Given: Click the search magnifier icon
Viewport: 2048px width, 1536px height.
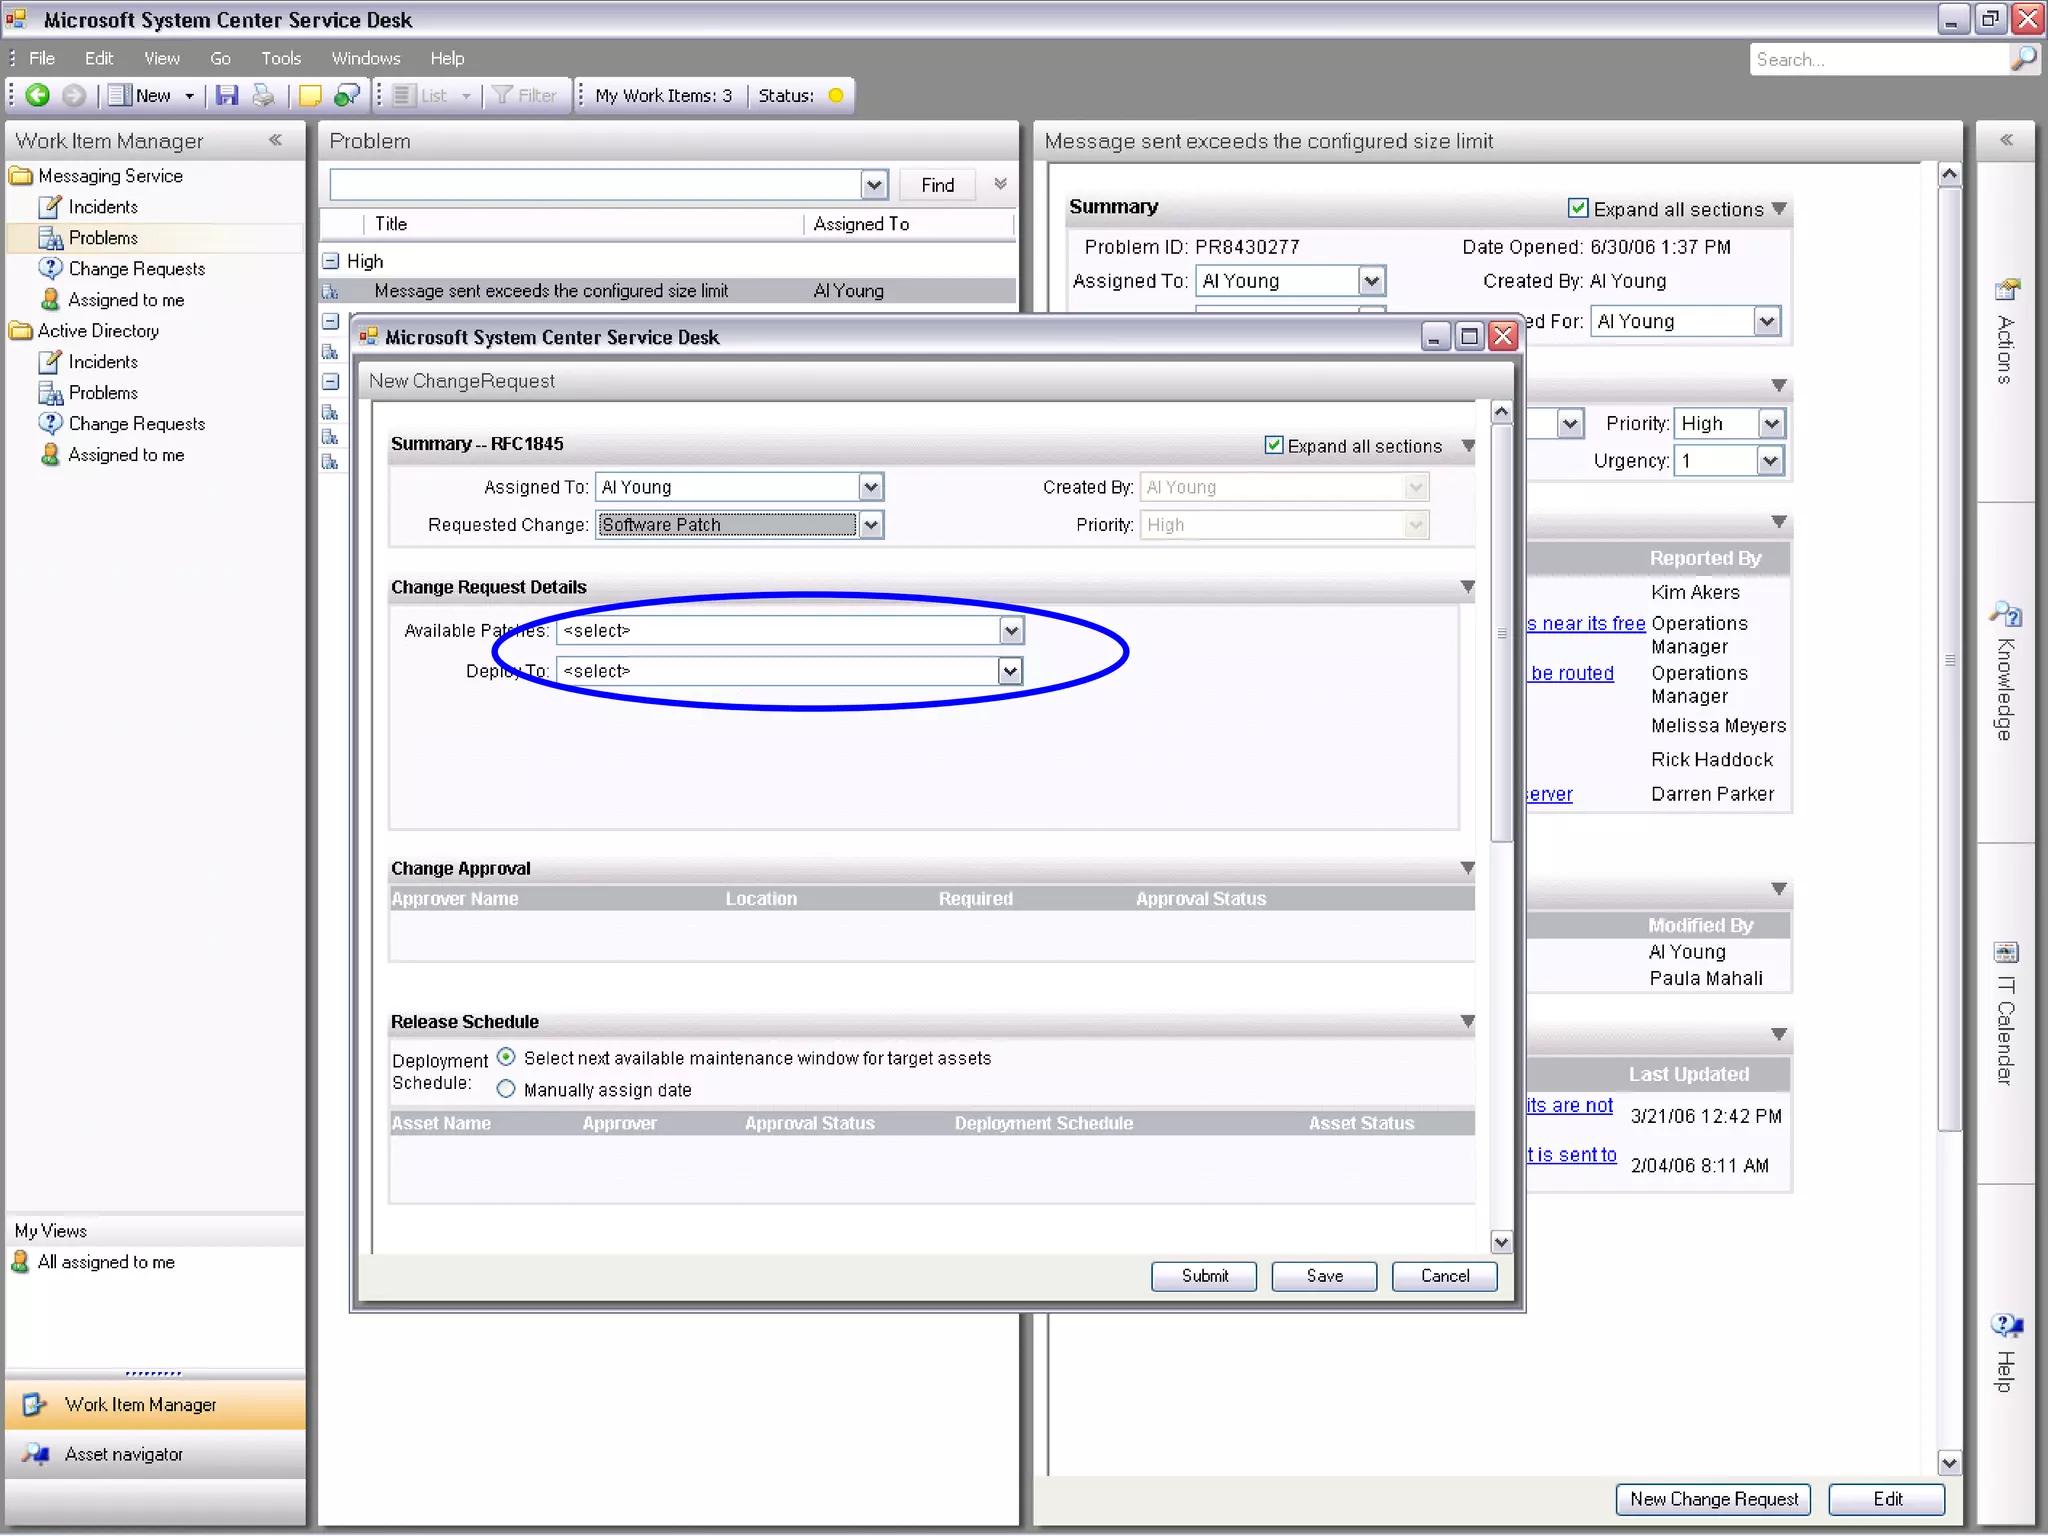Looking at the screenshot, I should pos(2023,59).
